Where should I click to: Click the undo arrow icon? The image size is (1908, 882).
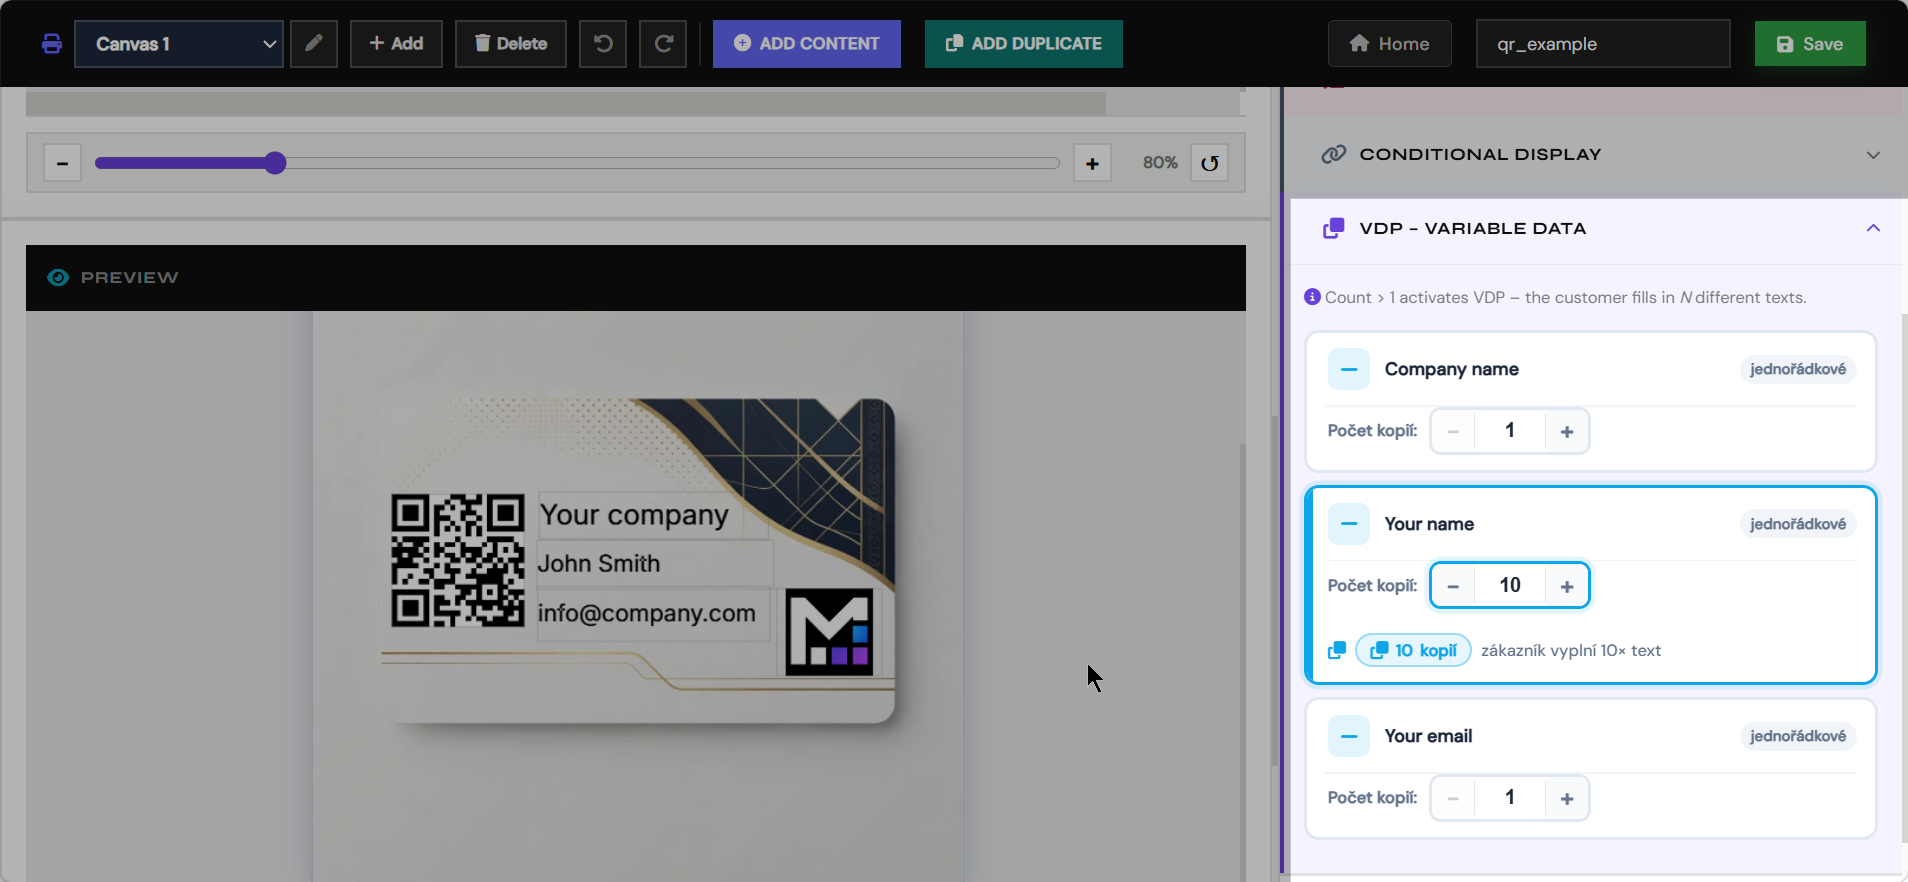pyautogui.click(x=603, y=44)
